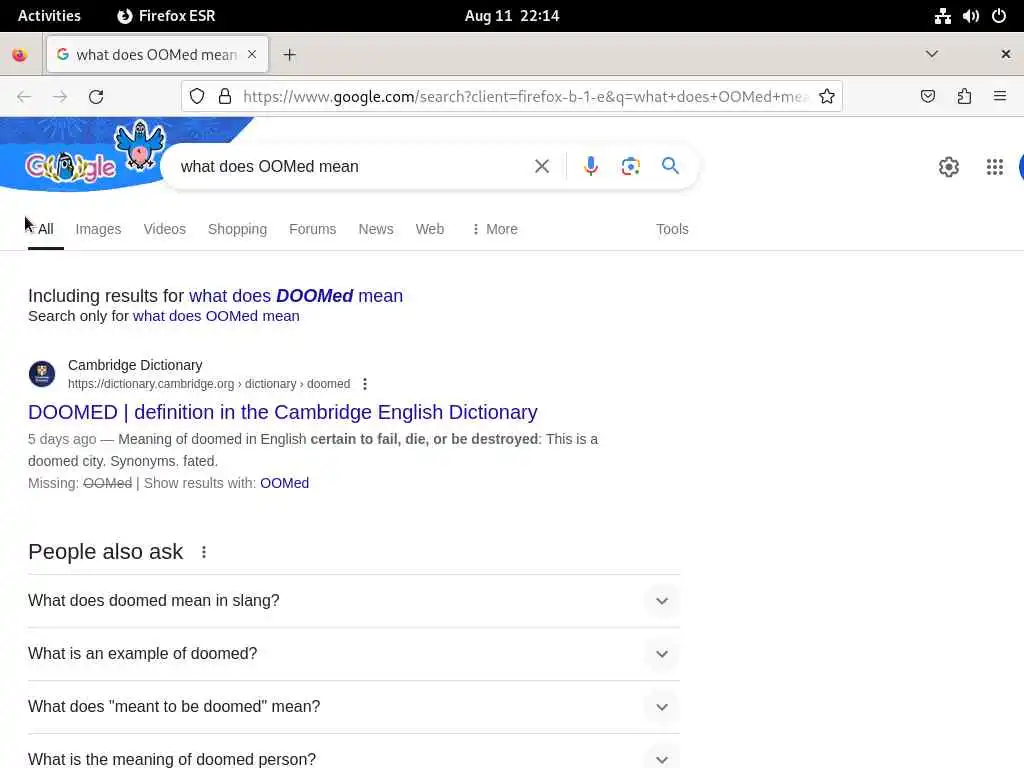Open the search Tools options
The height and width of the screenshot is (768, 1024).
point(672,229)
